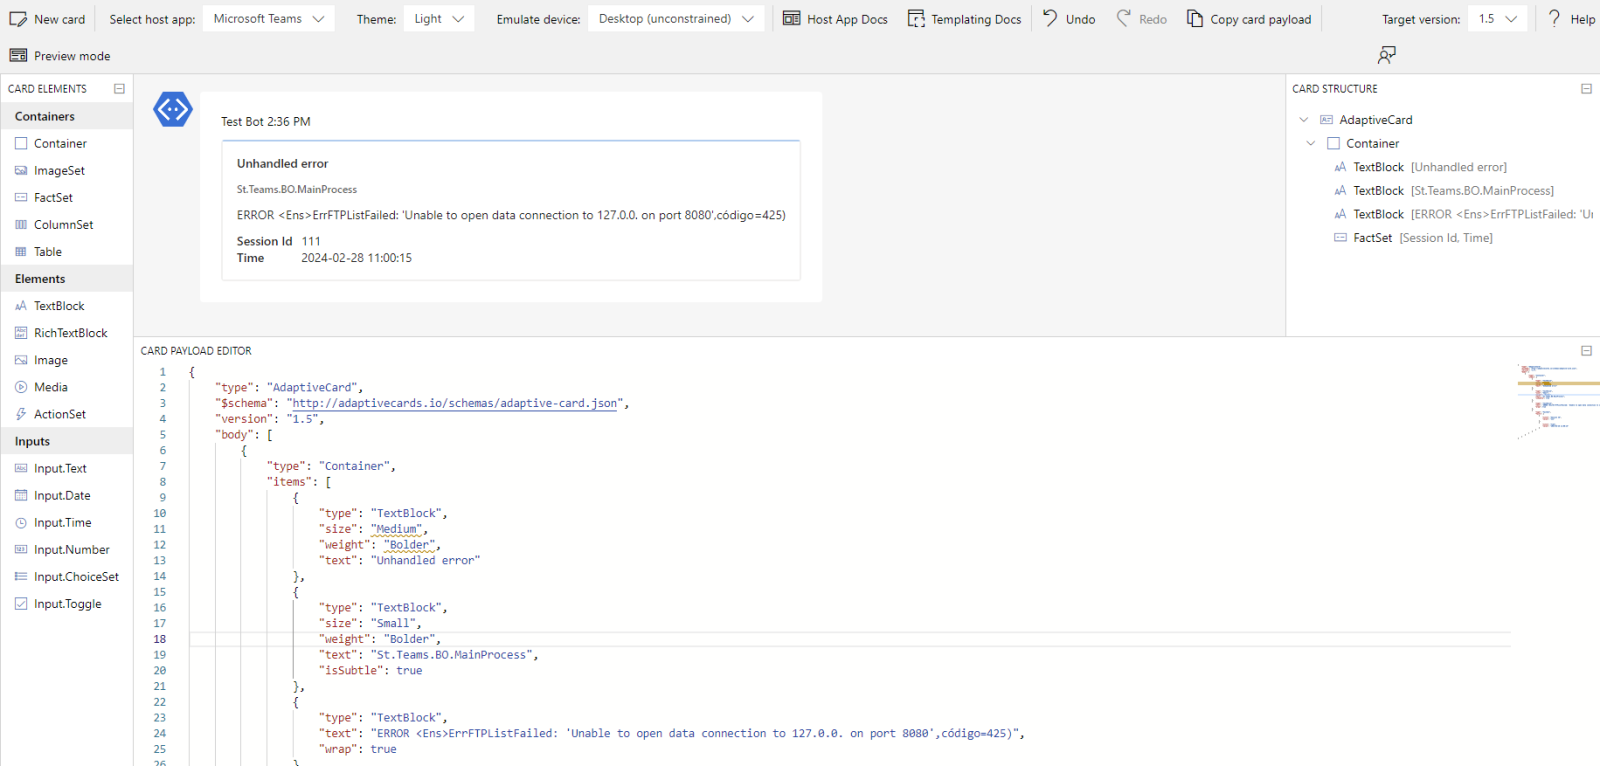Click the feedback person icon
The image size is (1600, 766).
[1386, 55]
